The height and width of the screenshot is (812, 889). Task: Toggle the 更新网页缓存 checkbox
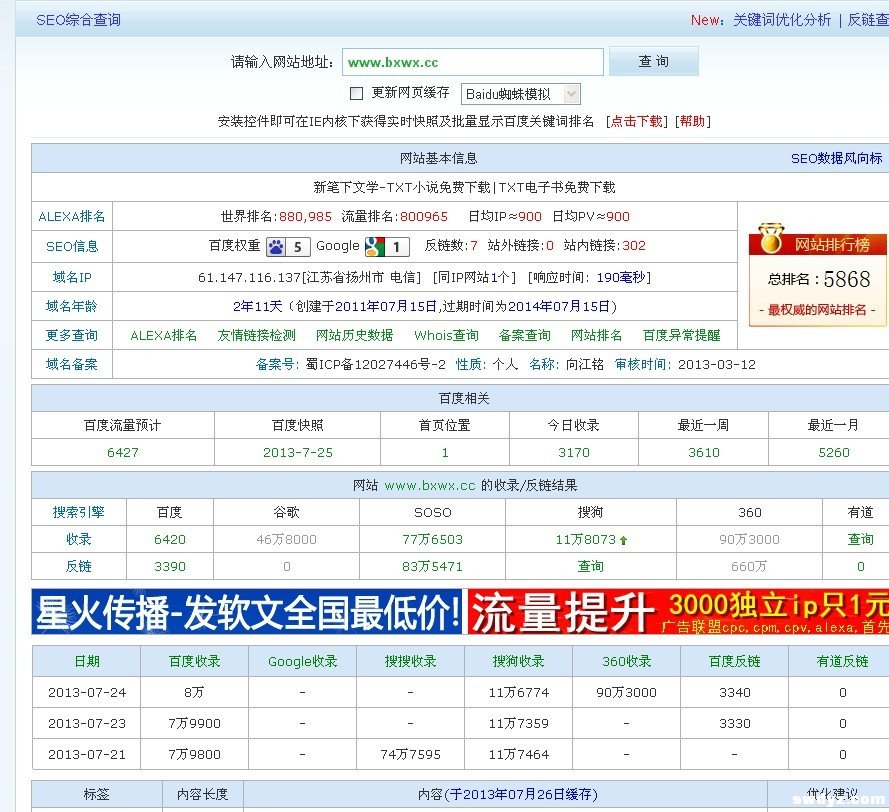[x=356, y=94]
